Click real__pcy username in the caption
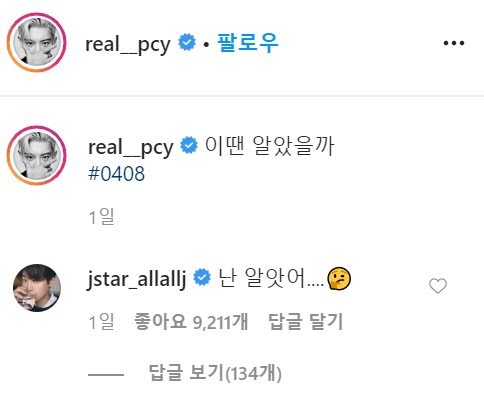 [131, 147]
